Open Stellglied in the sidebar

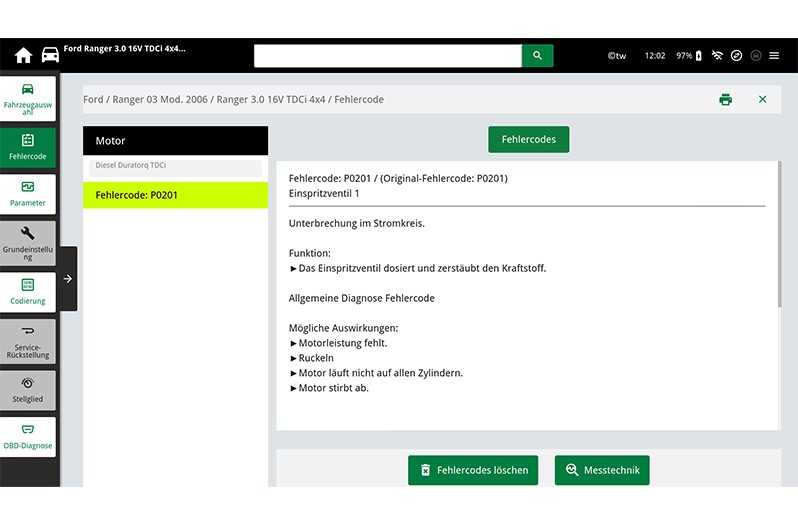tap(28, 388)
